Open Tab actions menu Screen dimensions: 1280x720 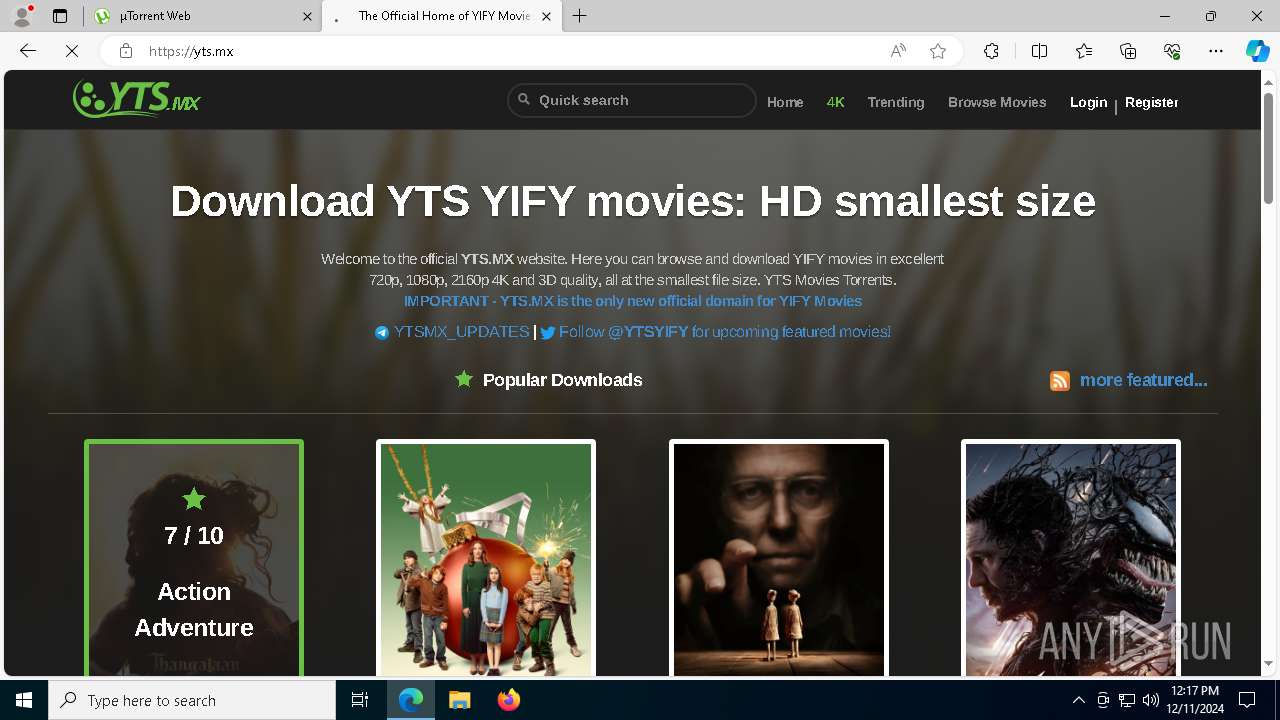point(60,16)
